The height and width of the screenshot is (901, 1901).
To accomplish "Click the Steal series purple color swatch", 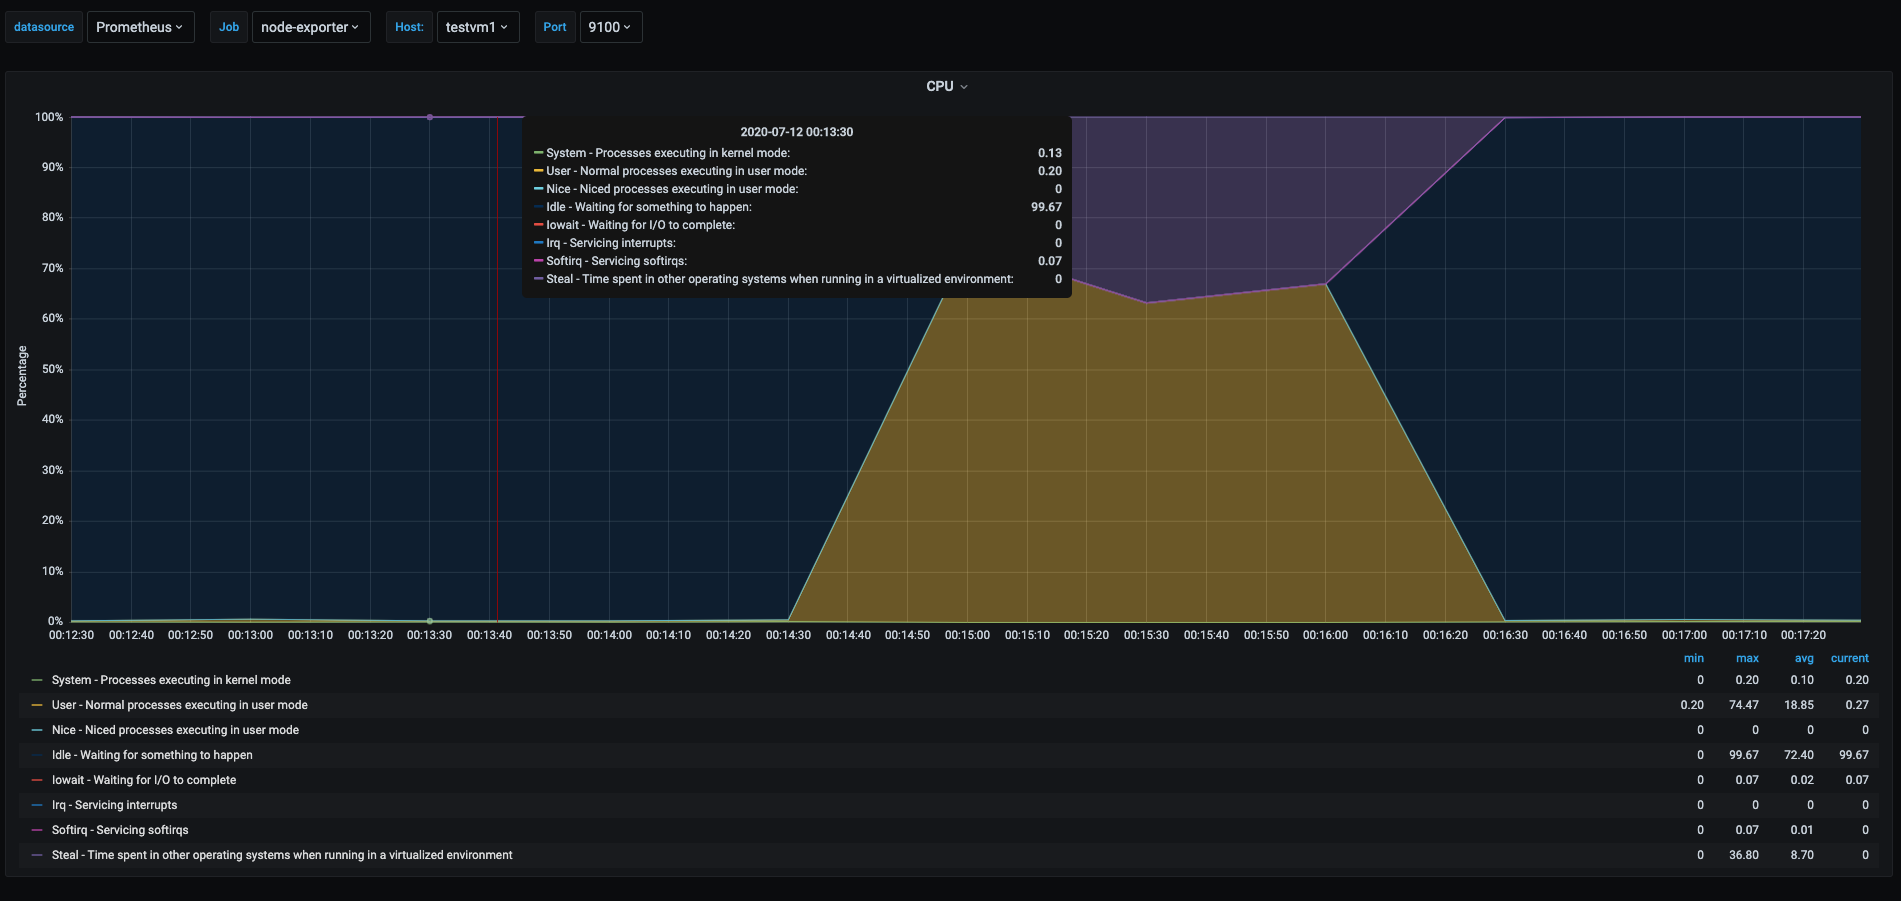I will [x=37, y=855].
